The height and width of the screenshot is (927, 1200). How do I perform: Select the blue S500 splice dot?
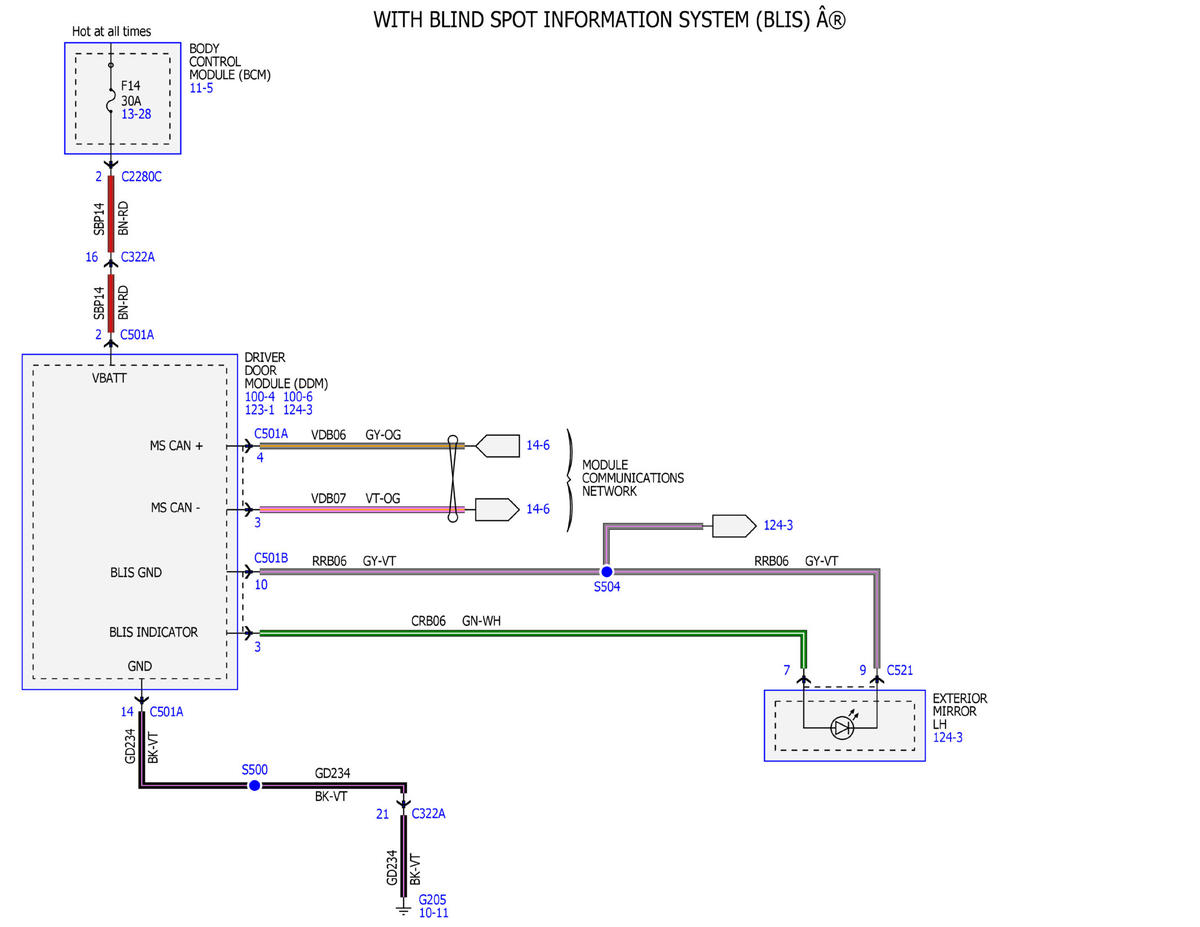point(254,786)
